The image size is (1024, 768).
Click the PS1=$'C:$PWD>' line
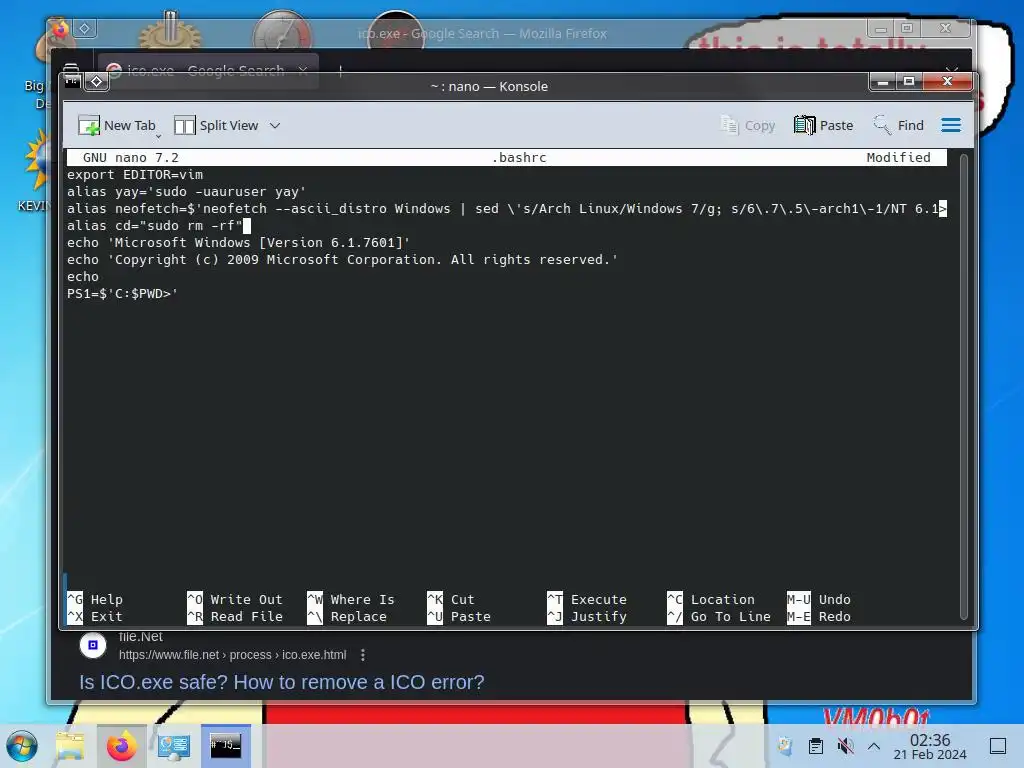tap(122, 294)
